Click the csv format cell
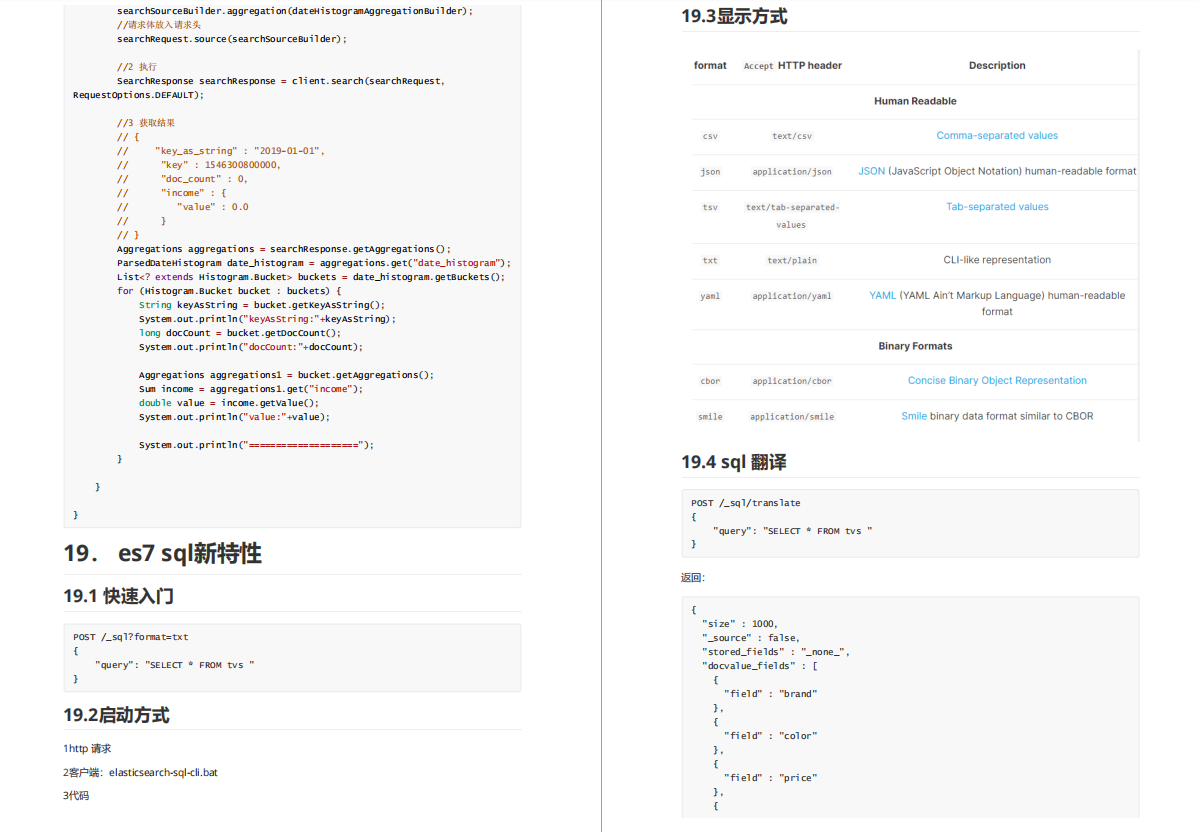 [x=710, y=136]
